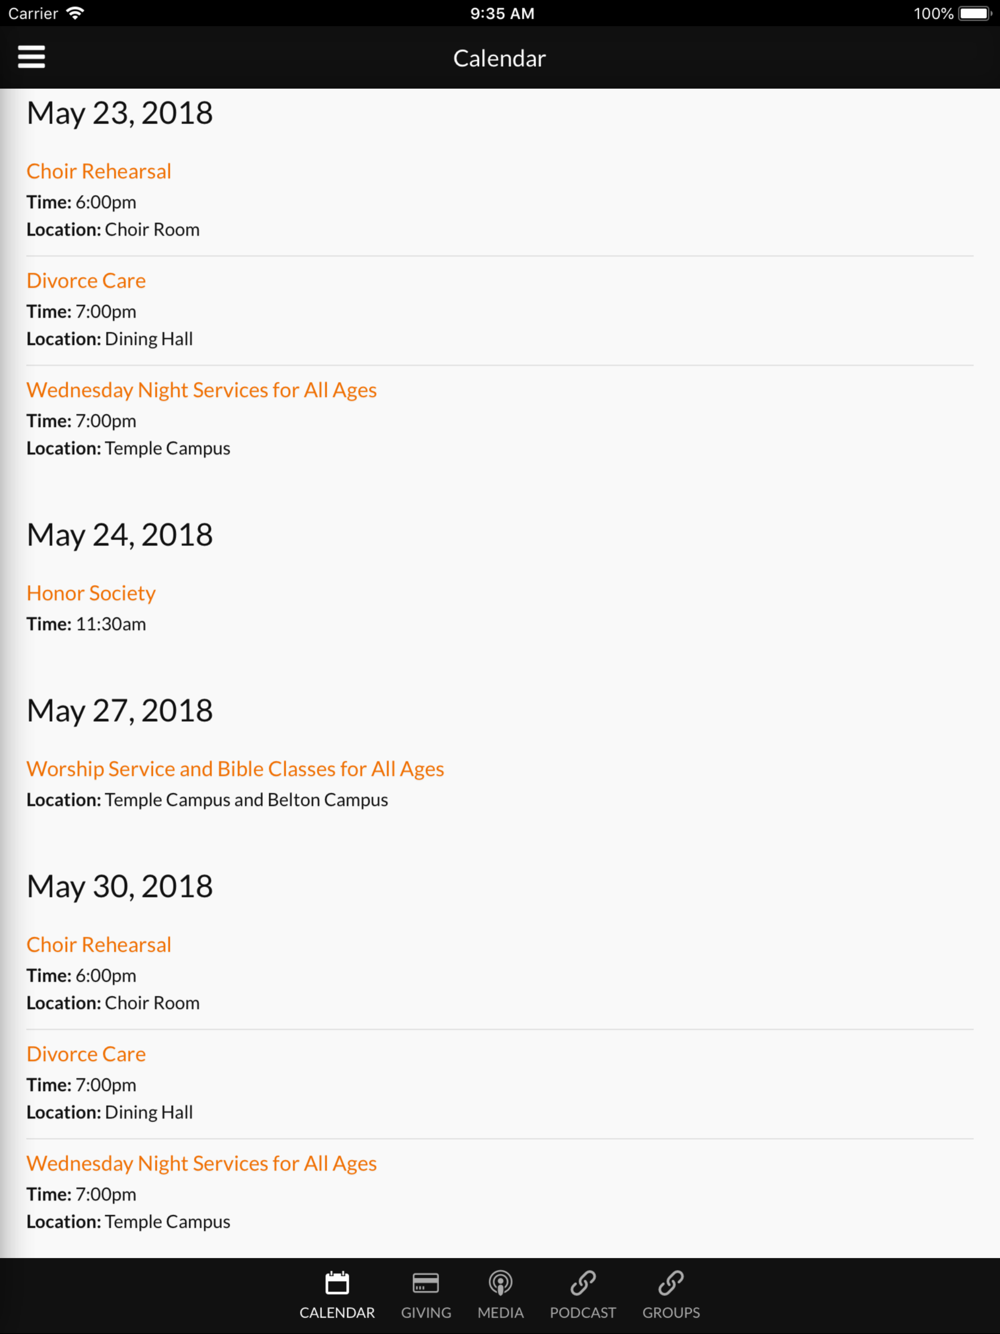The image size is (1000, 1334).
Task: Open the Podcast link icon
Action: (x=583, y=1283)
